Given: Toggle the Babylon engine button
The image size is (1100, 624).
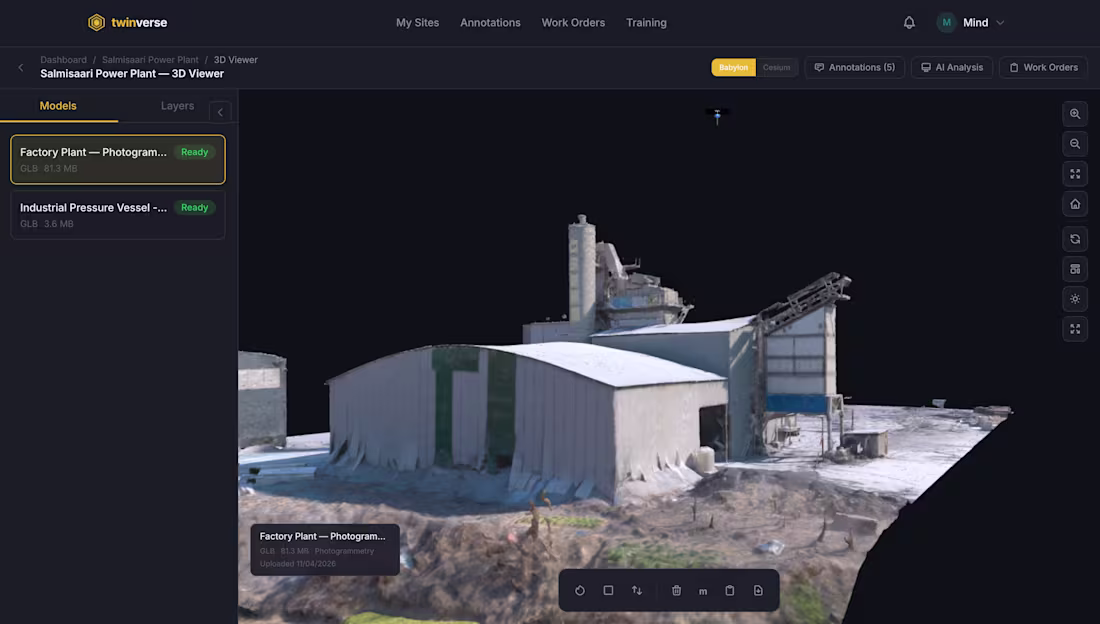Looking at the screenshot, I should coord(733,67).
